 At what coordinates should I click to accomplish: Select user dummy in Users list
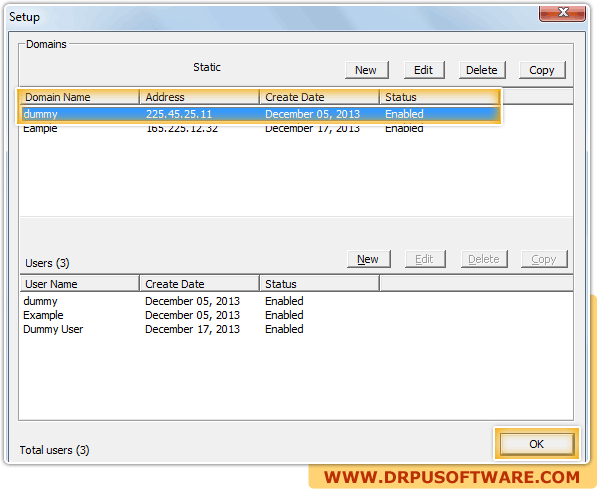point(40,301)
